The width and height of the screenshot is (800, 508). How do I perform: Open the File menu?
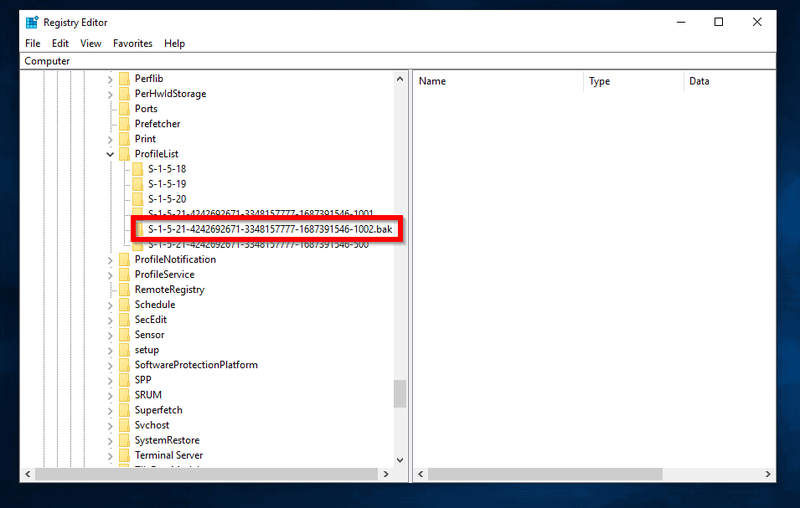pos(33,43)
